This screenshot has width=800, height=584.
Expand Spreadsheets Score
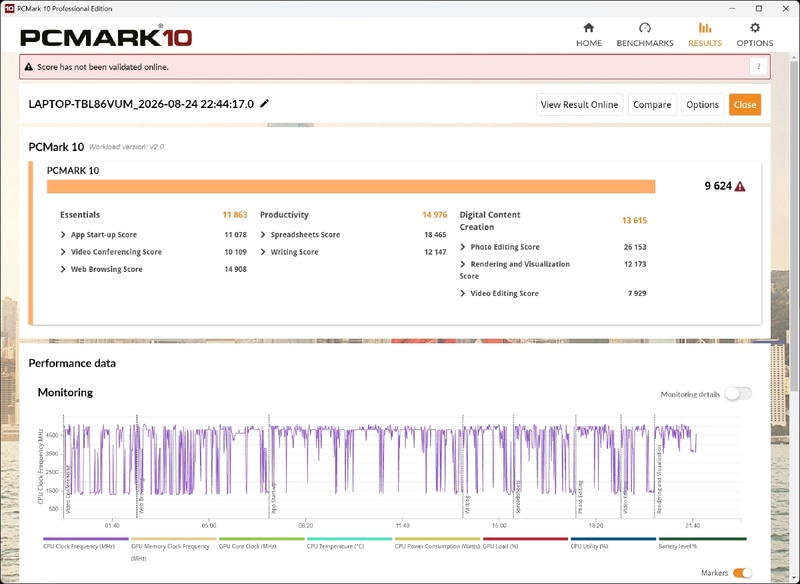tap(263, 235)
